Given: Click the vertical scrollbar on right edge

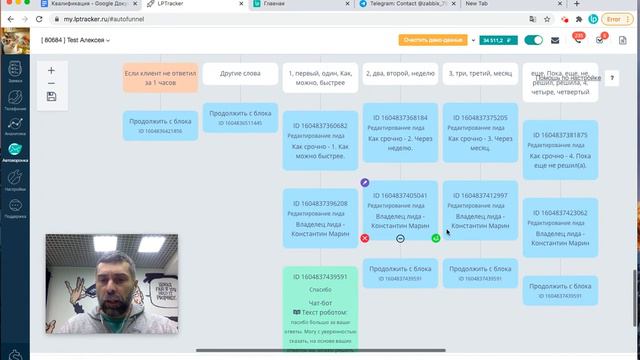Looking at the screenshot, I should coord(636,298).
